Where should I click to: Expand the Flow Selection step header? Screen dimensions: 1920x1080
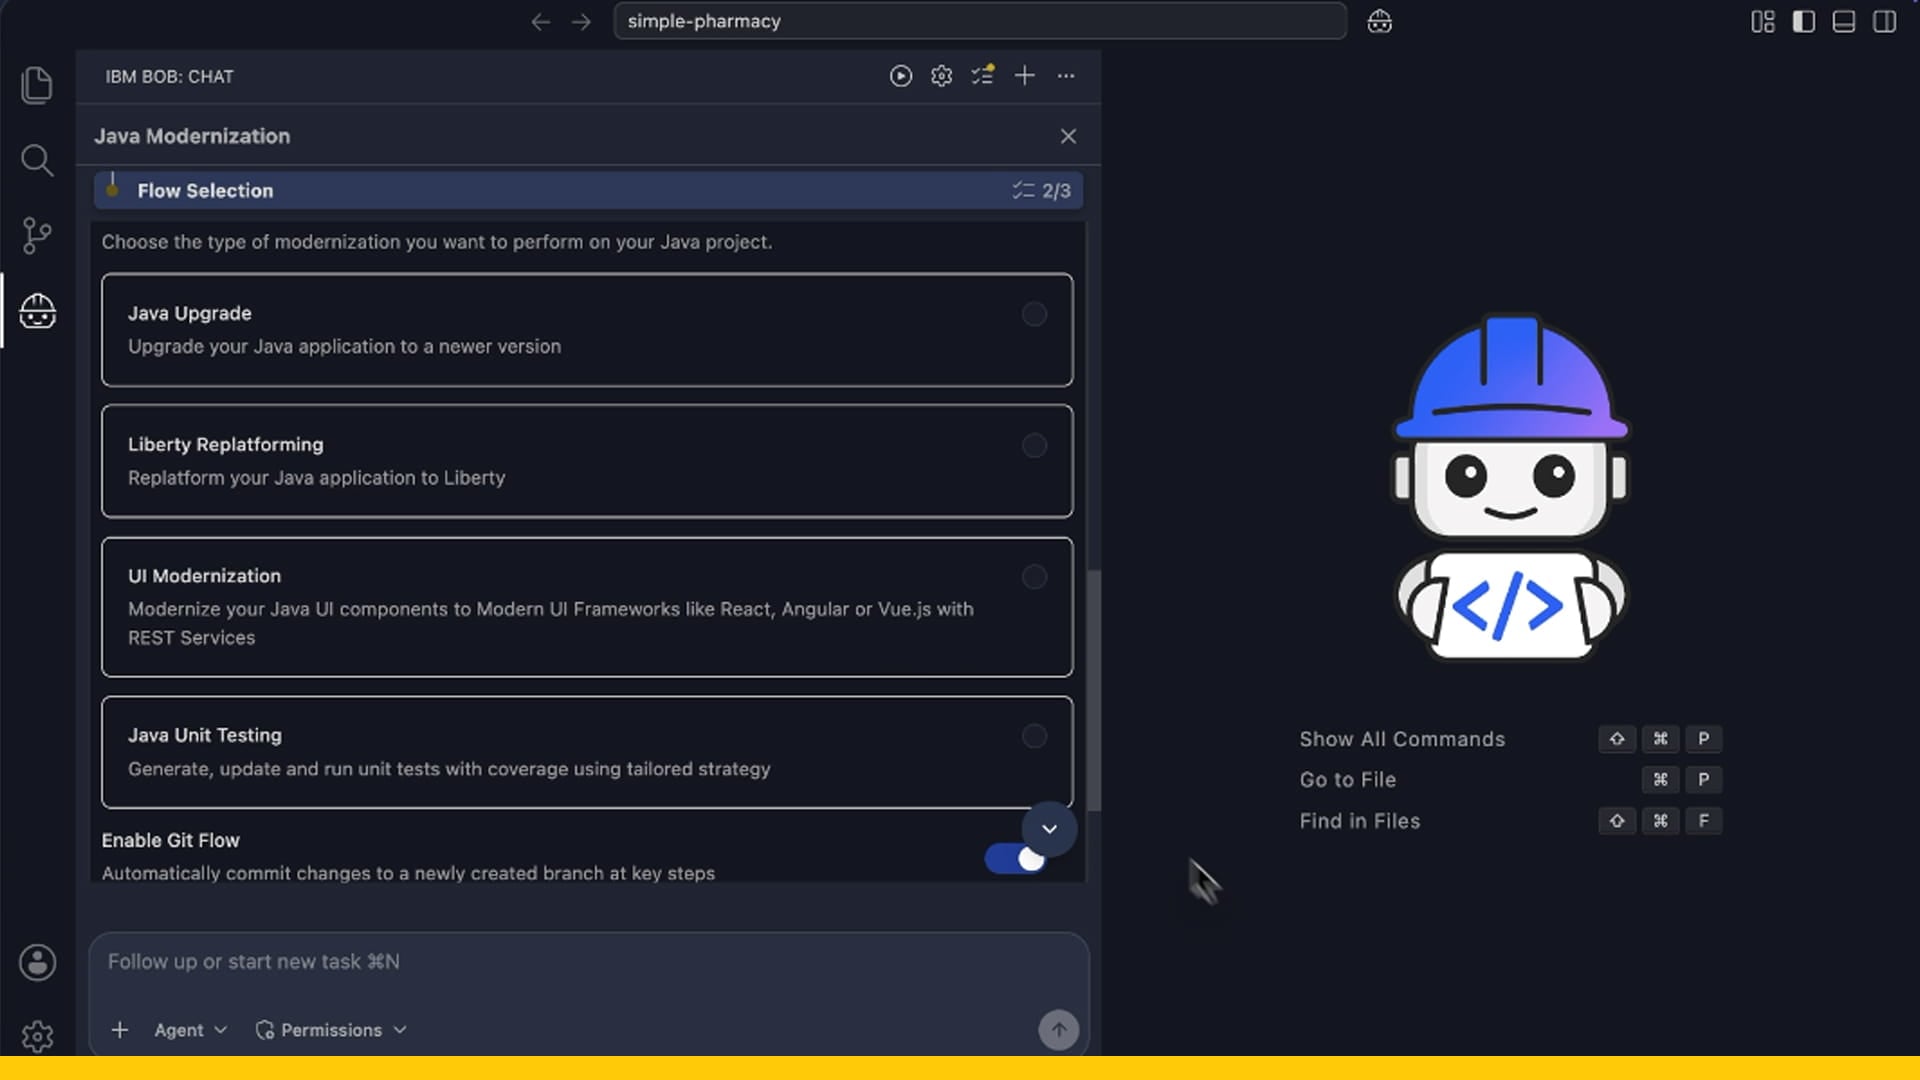(x=588, y=190)
